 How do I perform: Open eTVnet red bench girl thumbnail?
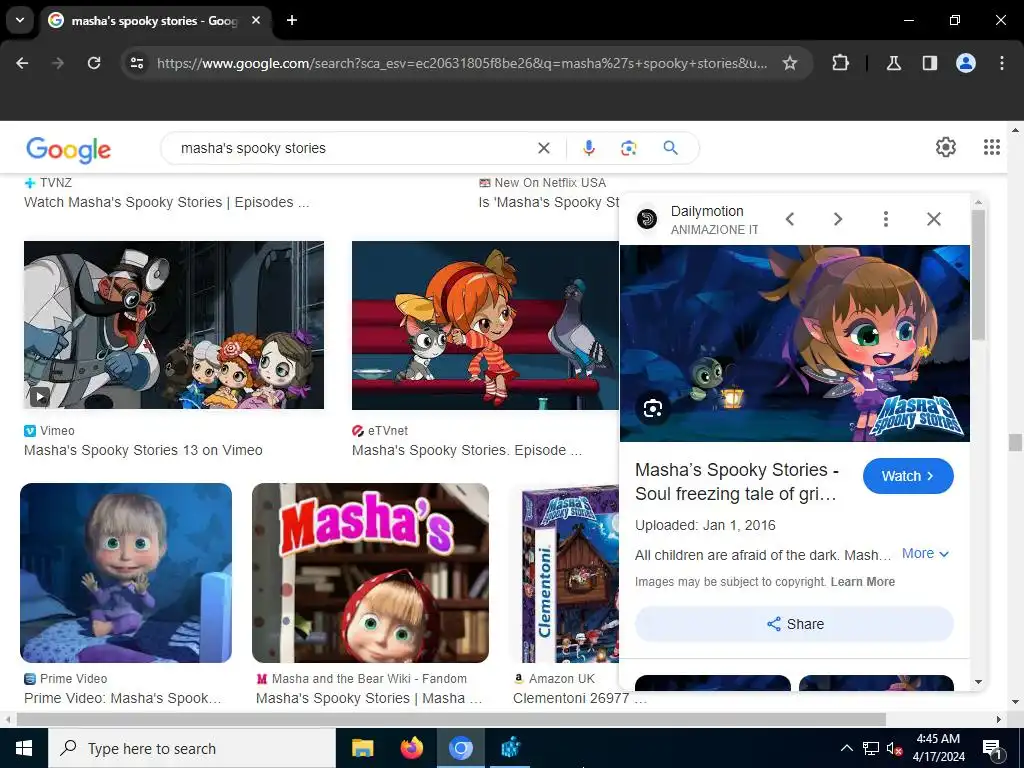(485, 325)
